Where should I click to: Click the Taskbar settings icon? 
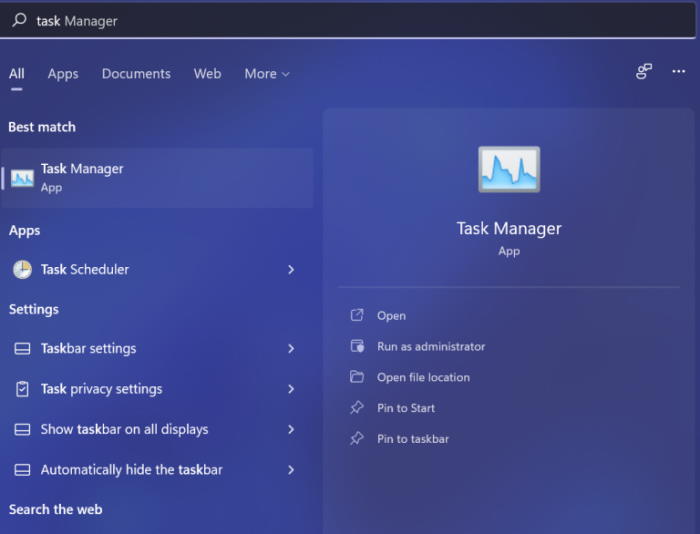[22, 349]
